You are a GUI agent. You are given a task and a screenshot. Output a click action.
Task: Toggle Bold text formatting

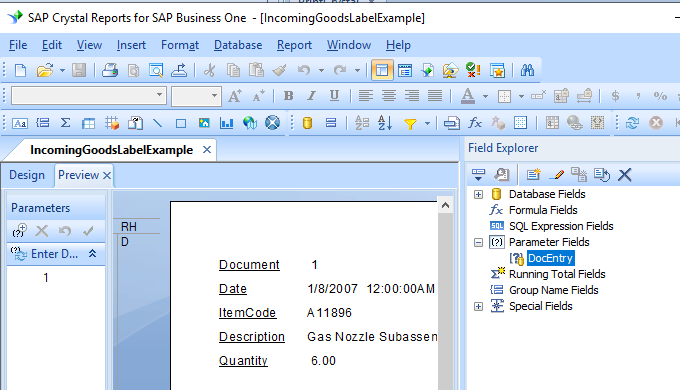(x=288, y=96)
